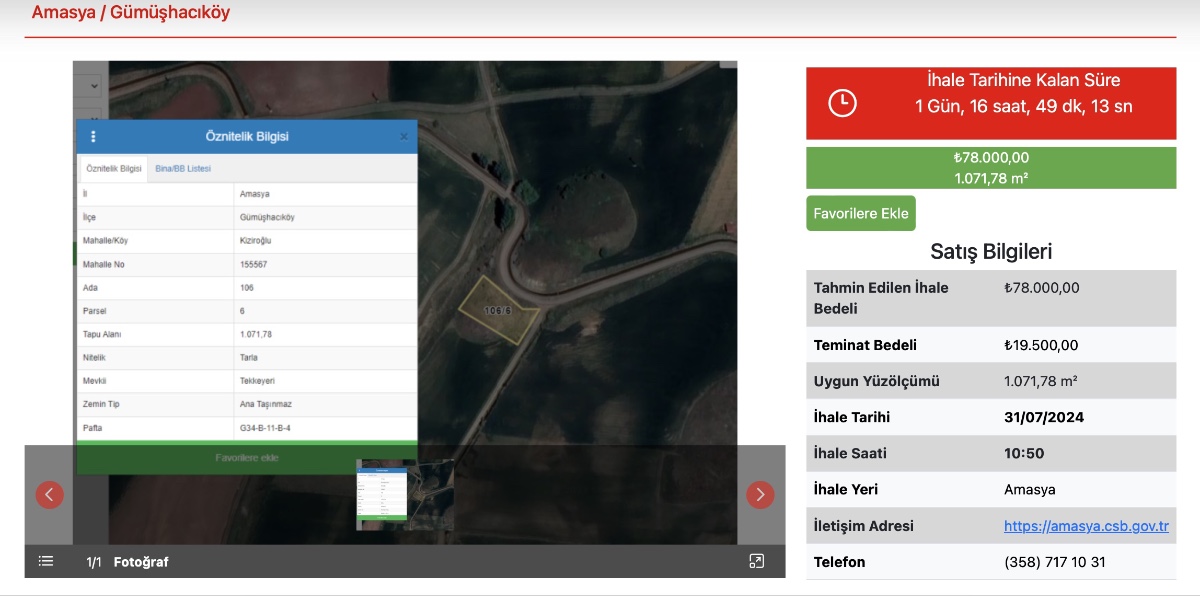Select the Öznitelik Bilgisi tab
Screen dimensions: 1200x596
(113, 169)
